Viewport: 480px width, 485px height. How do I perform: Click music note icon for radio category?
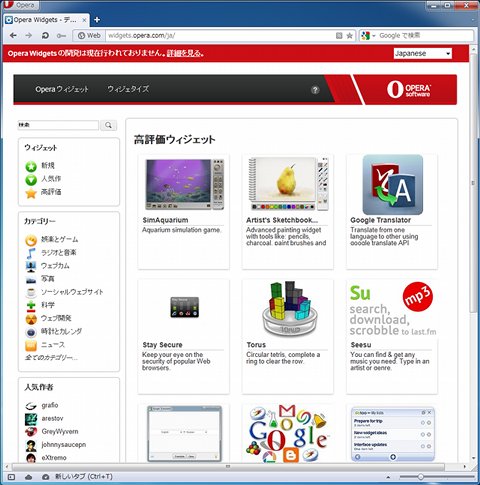click(31, 253)
